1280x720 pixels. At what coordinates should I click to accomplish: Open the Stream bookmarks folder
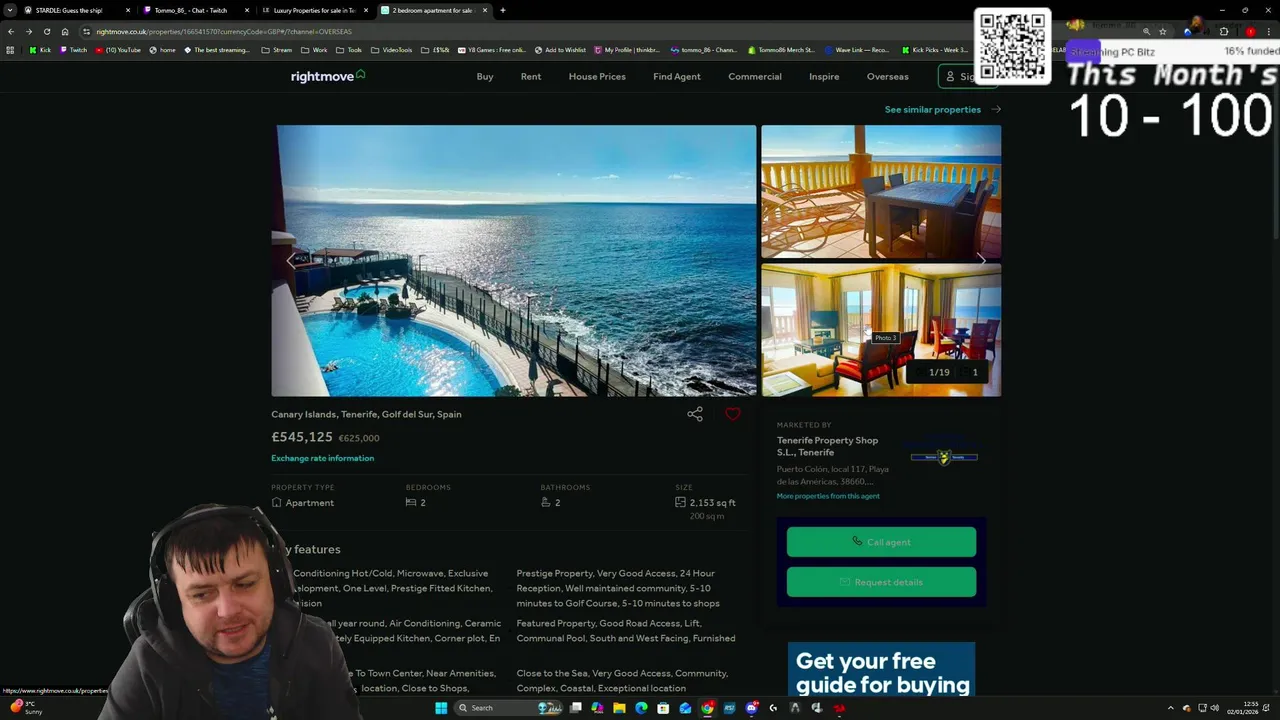click(277, 50)
